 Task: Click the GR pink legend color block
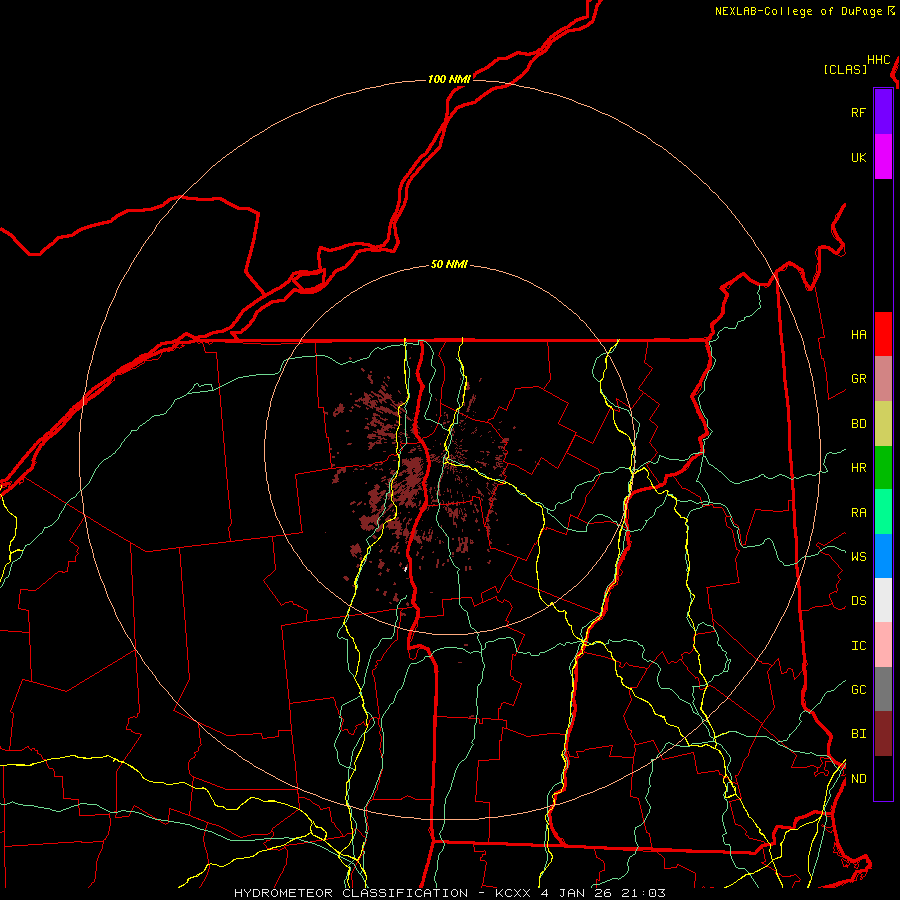click(x=883, y=379)
